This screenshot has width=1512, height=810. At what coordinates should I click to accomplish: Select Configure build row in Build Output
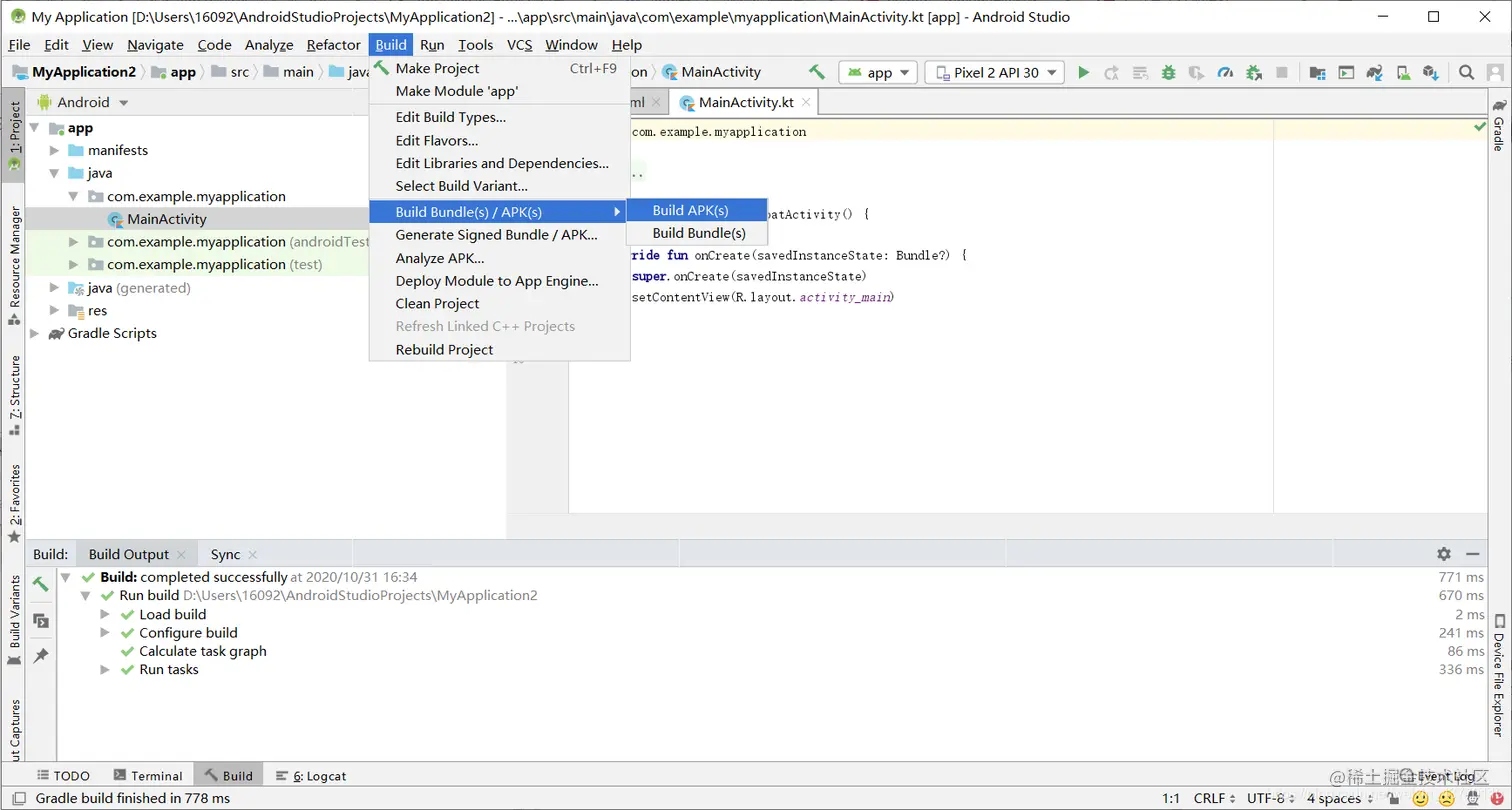(188, 632)
